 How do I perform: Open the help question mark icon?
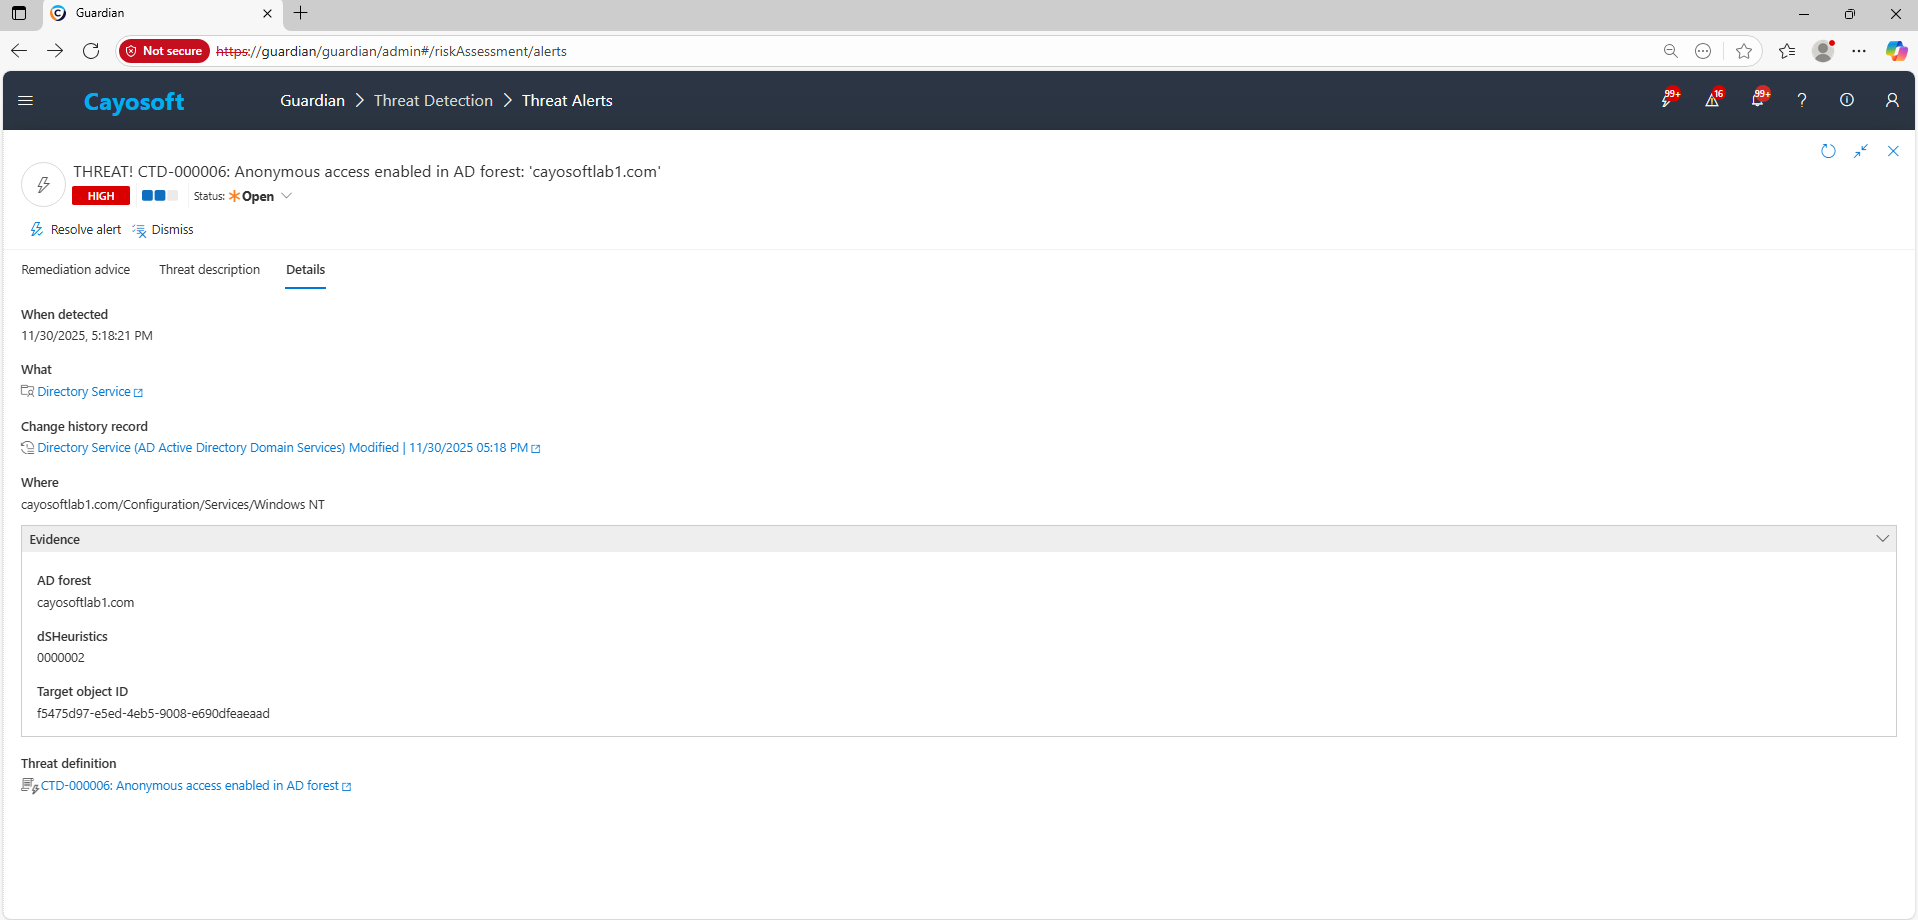(1802, 101)
